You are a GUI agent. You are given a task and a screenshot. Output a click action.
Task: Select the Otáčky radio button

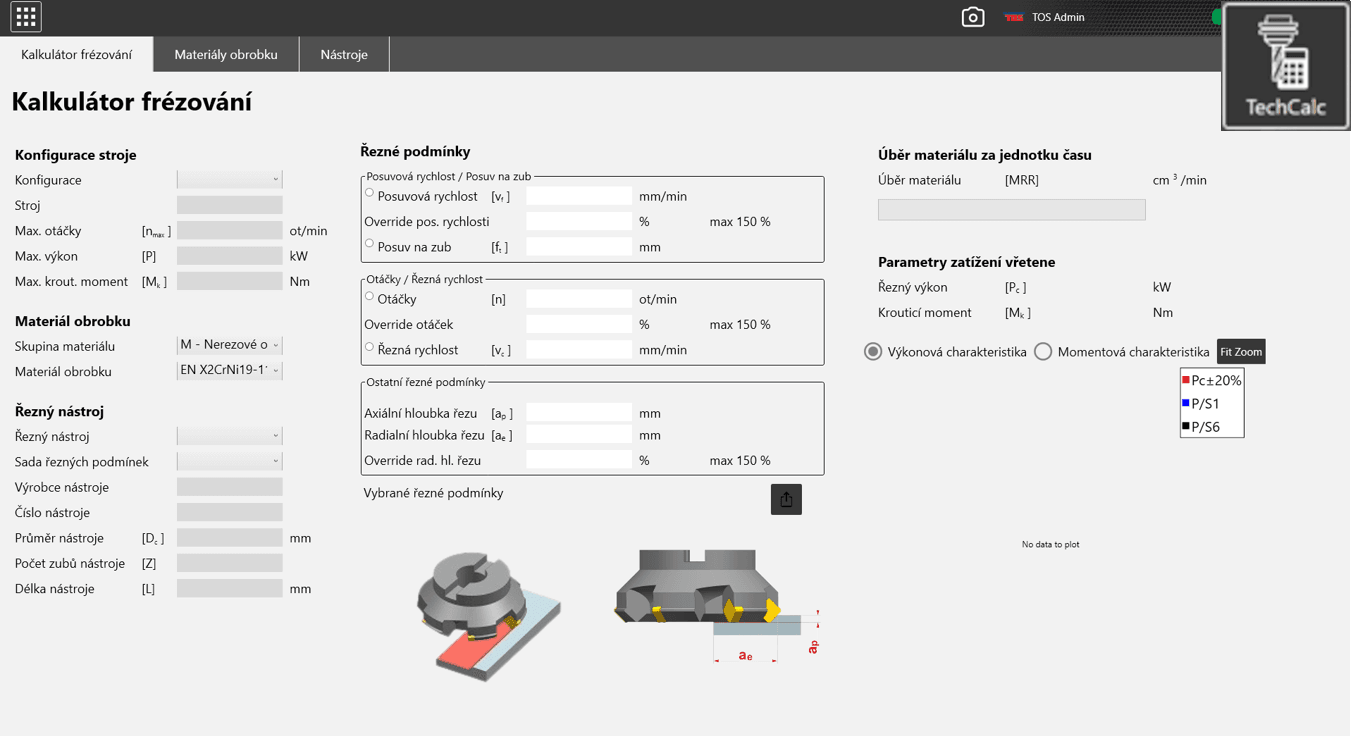[370, 297]
